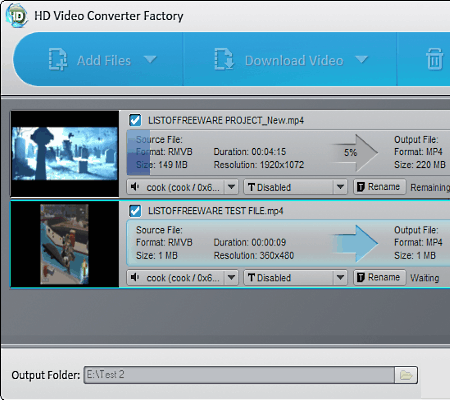Open the audio track dropdown for PROJECT_New
Screen dimensions: 450x400
231,187
